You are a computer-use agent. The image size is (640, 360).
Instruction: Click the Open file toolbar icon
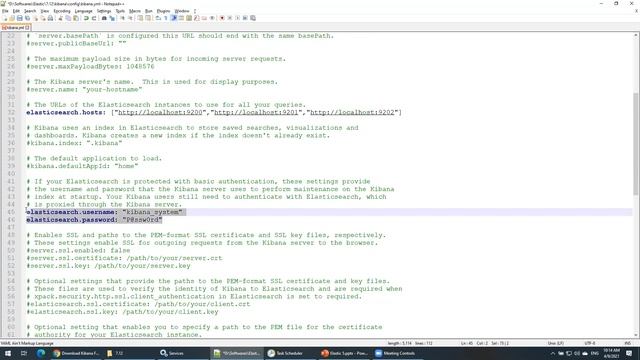12,18
